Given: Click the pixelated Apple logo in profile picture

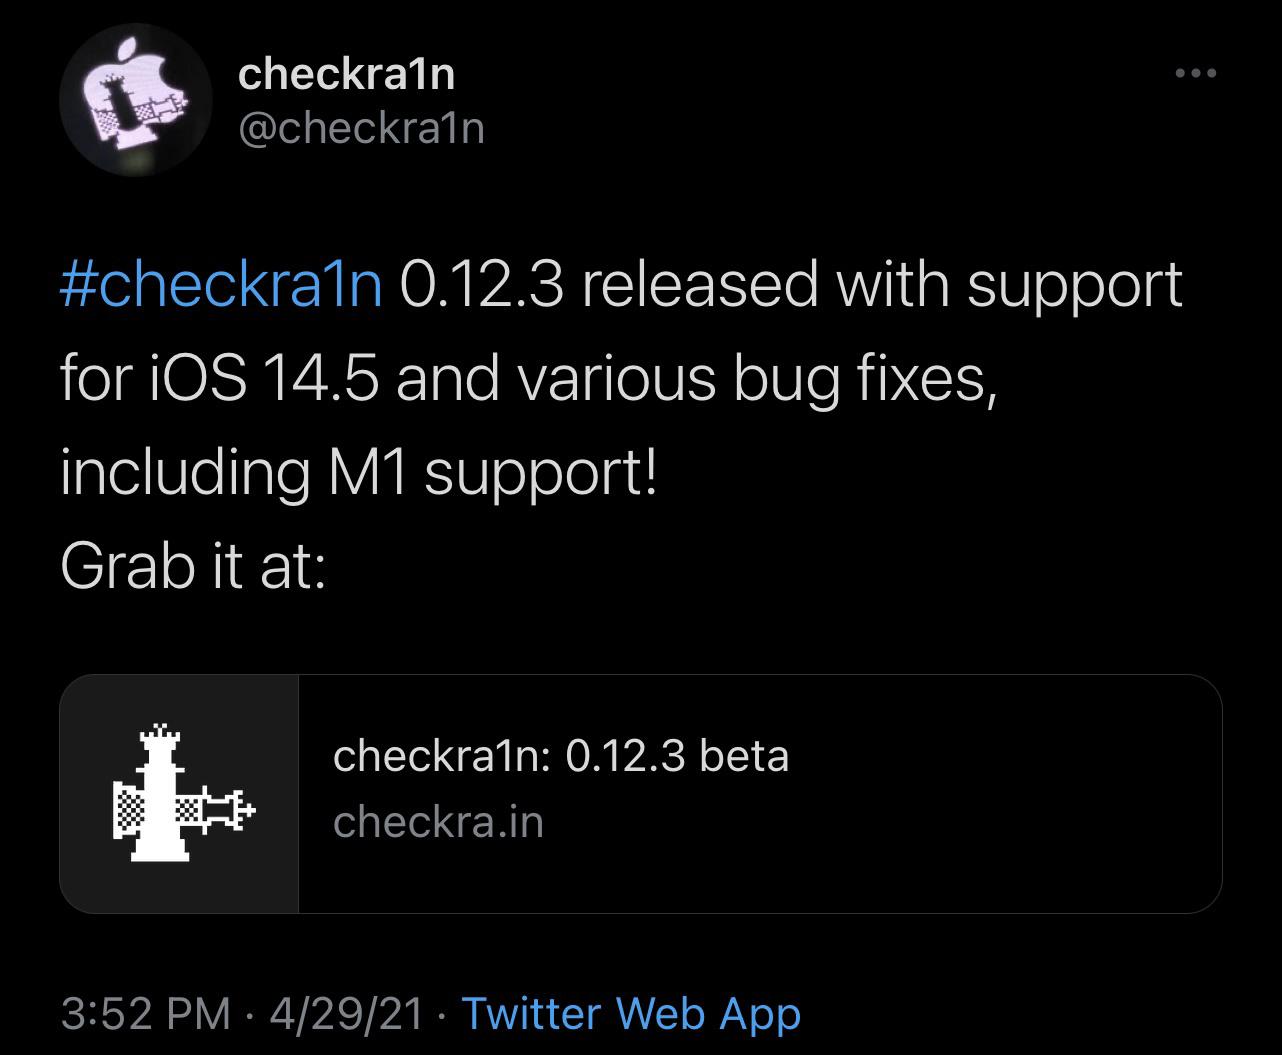Looking at the screenshot, I should point(137,100).
